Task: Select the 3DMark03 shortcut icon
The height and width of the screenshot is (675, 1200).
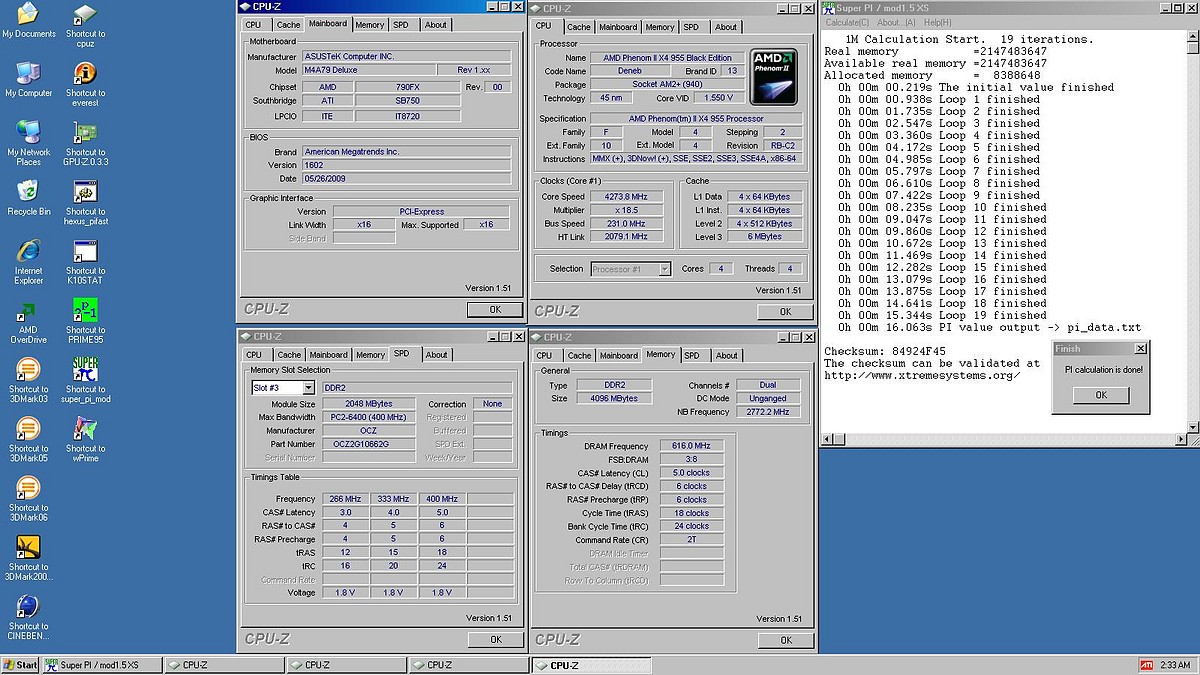Action: click(29, 381)
